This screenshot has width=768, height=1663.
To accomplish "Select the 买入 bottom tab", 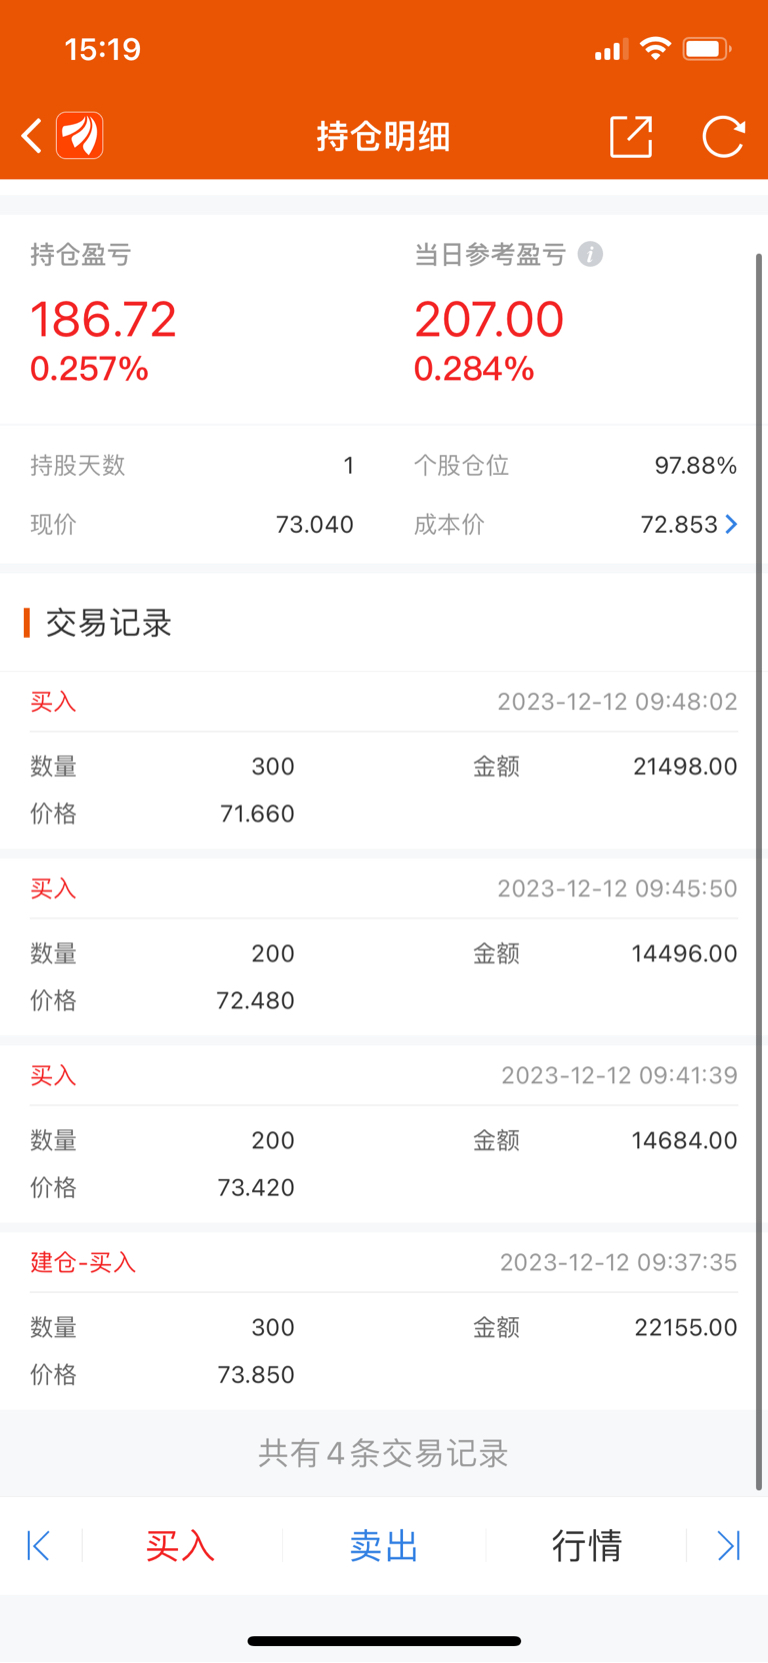I will click(180, 1546).
